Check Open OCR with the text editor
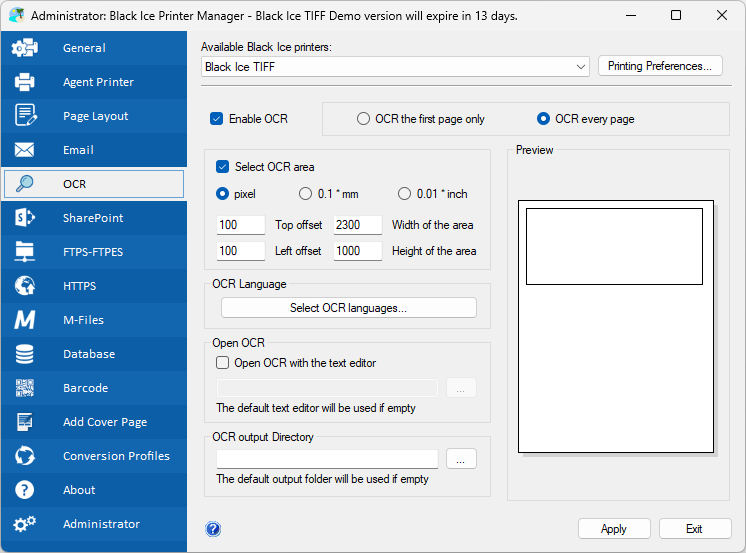The height and width of the screenshot is (553, 746). (x=223, y=363)
